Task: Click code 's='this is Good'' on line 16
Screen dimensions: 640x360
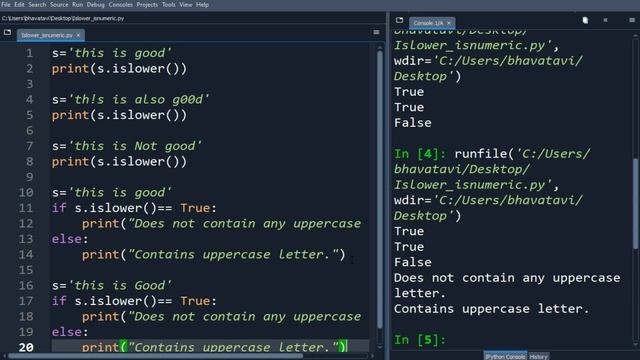Action: 111,286
